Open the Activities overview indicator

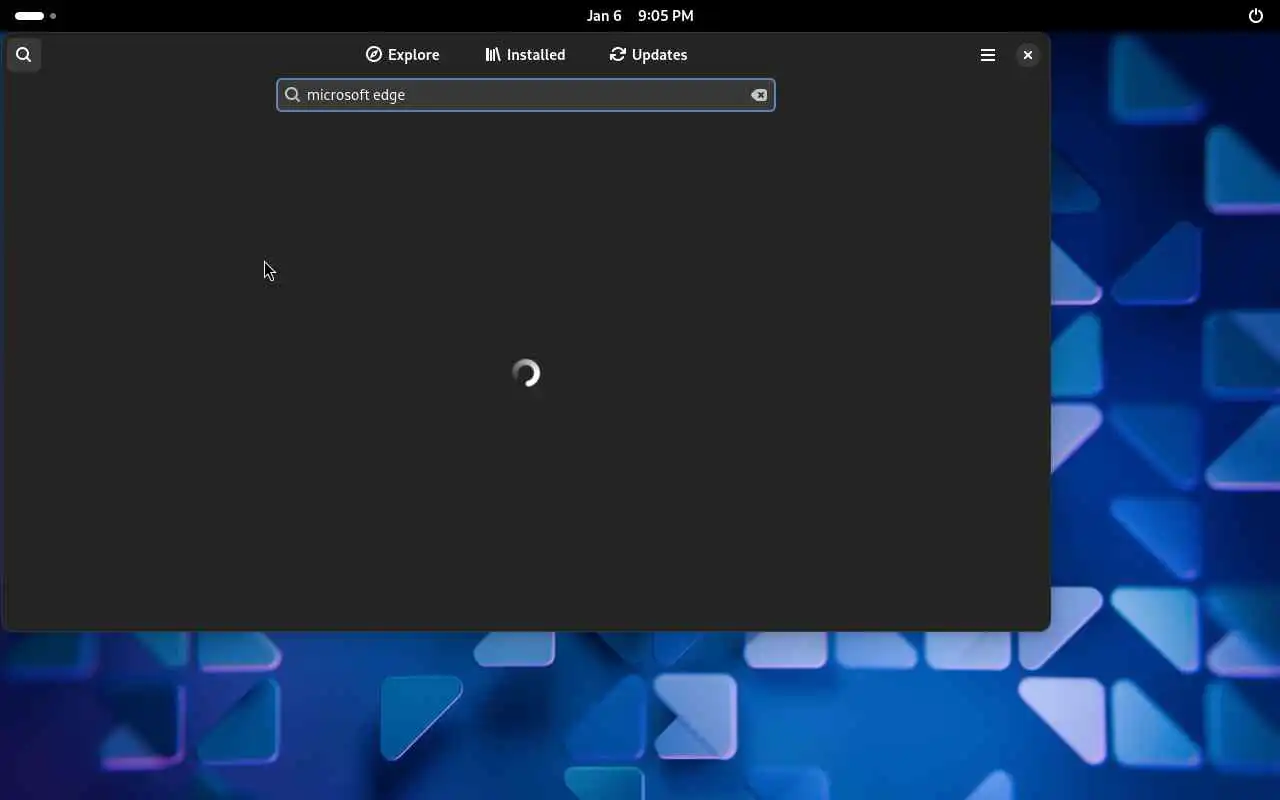35,16
